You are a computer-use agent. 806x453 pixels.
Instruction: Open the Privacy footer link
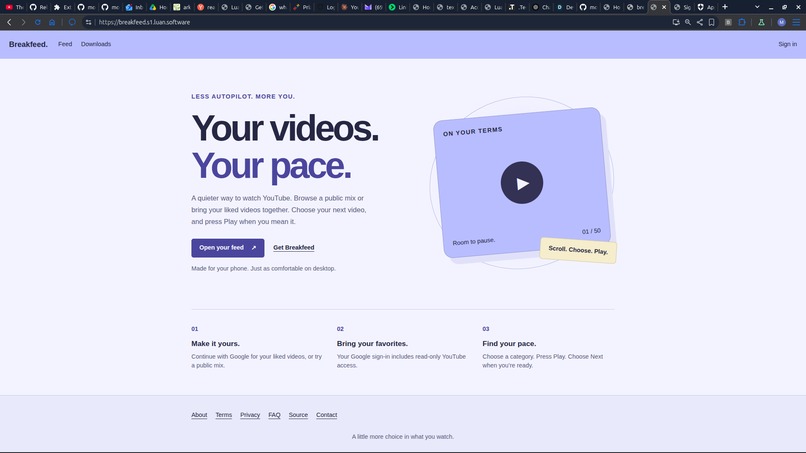pos(250,415)
